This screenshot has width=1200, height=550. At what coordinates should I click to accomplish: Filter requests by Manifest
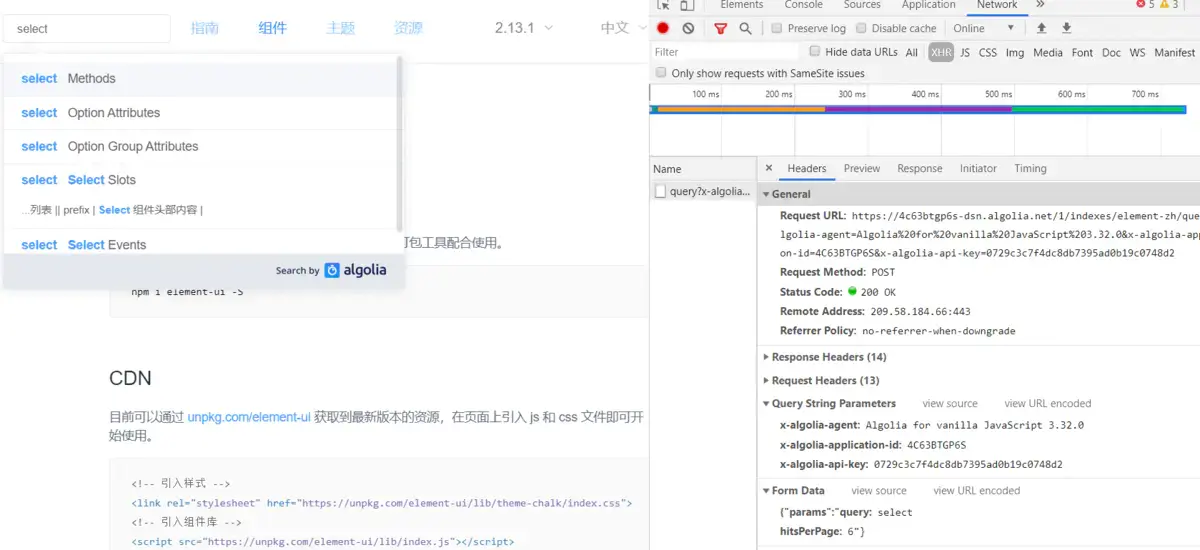[1175, 52]
